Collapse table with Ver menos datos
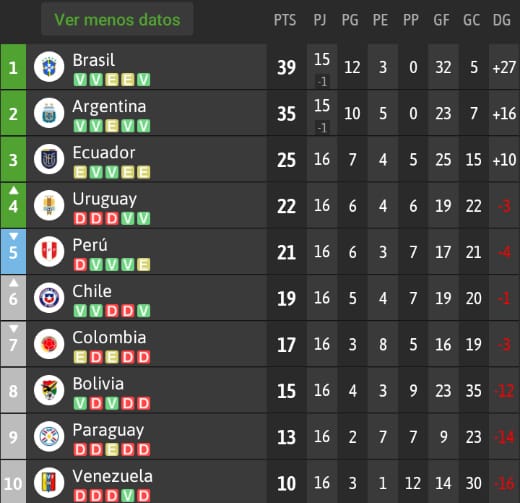 tap(117, 19)
